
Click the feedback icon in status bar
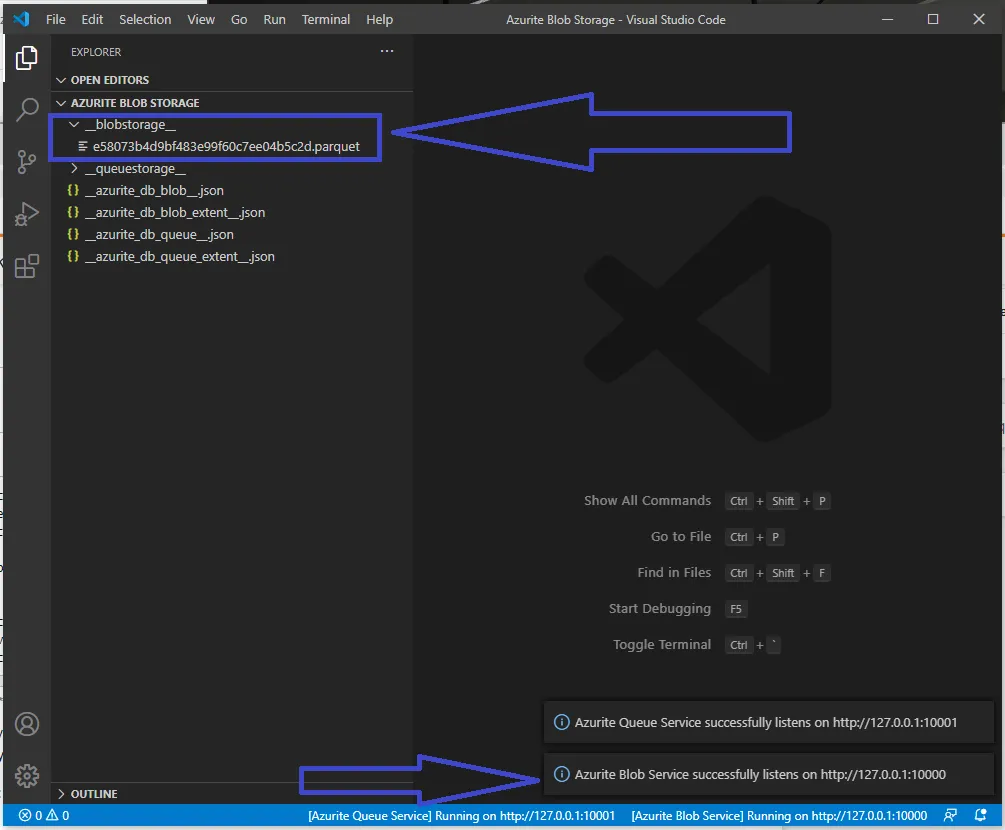pos(950,815)
